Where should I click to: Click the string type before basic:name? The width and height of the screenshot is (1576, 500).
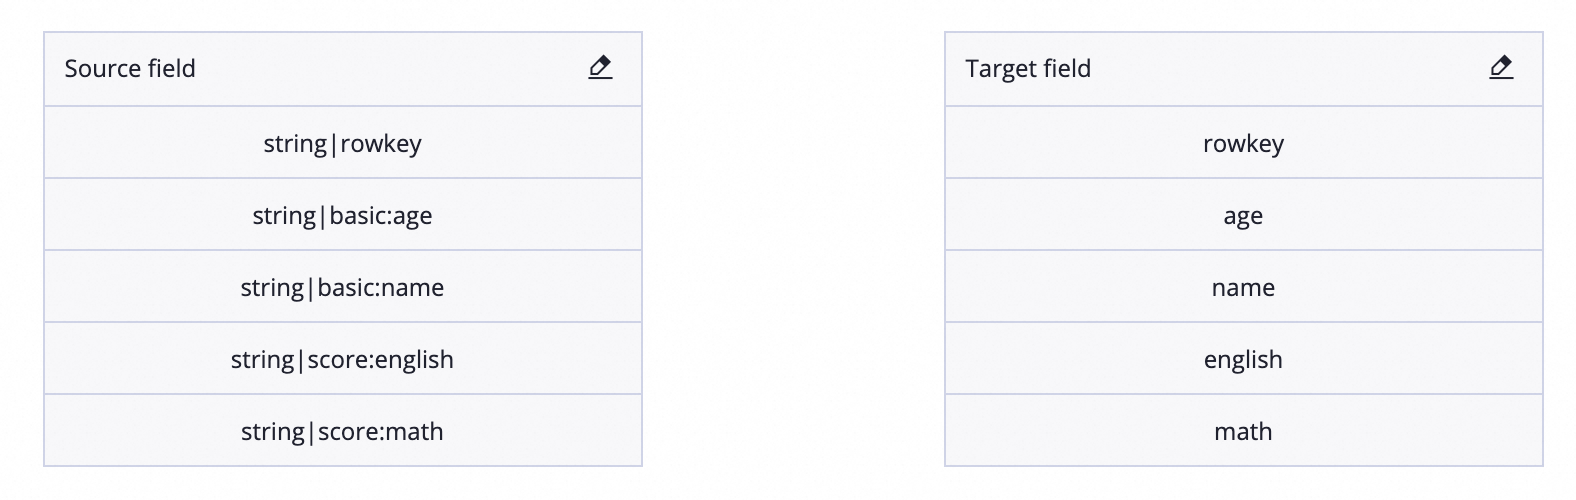tap(272, 288)
